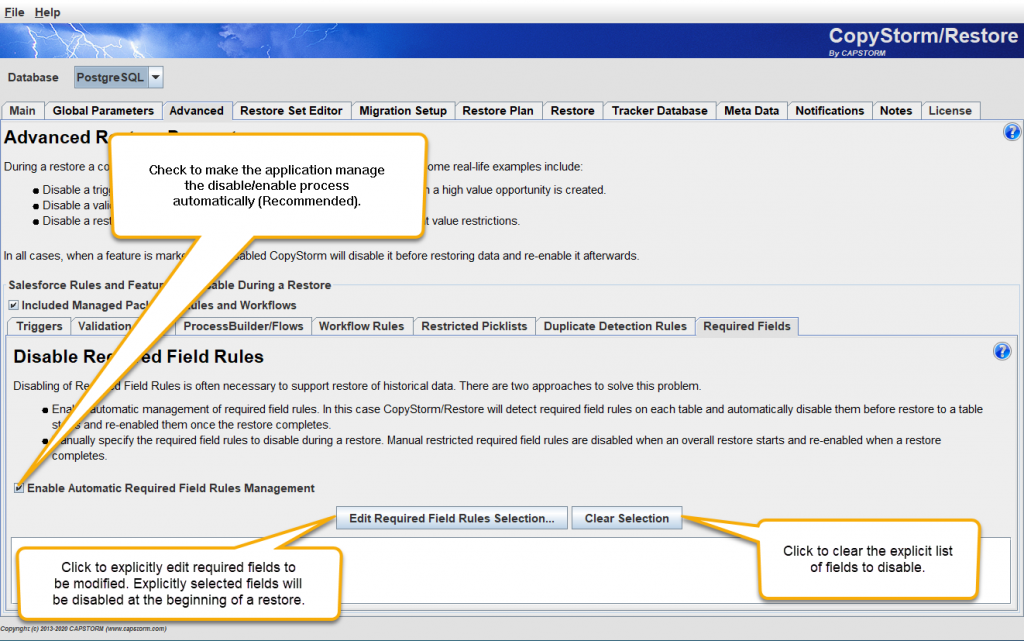The width and height of the screenshot is (1024, 641).
Task: View the Restore Plan tab
Action: pos(498,110)
